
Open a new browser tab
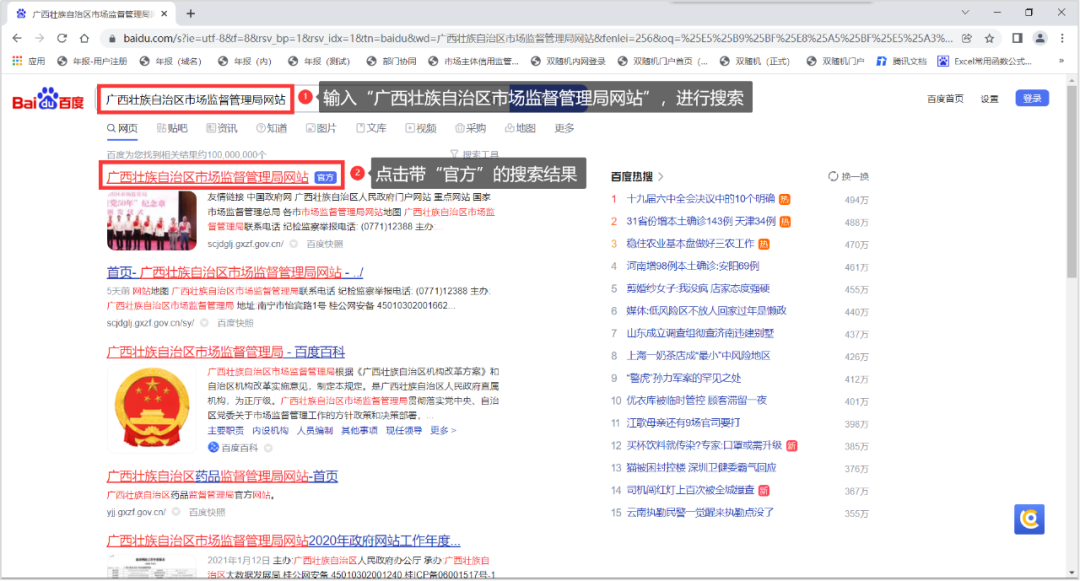[191, 13]
